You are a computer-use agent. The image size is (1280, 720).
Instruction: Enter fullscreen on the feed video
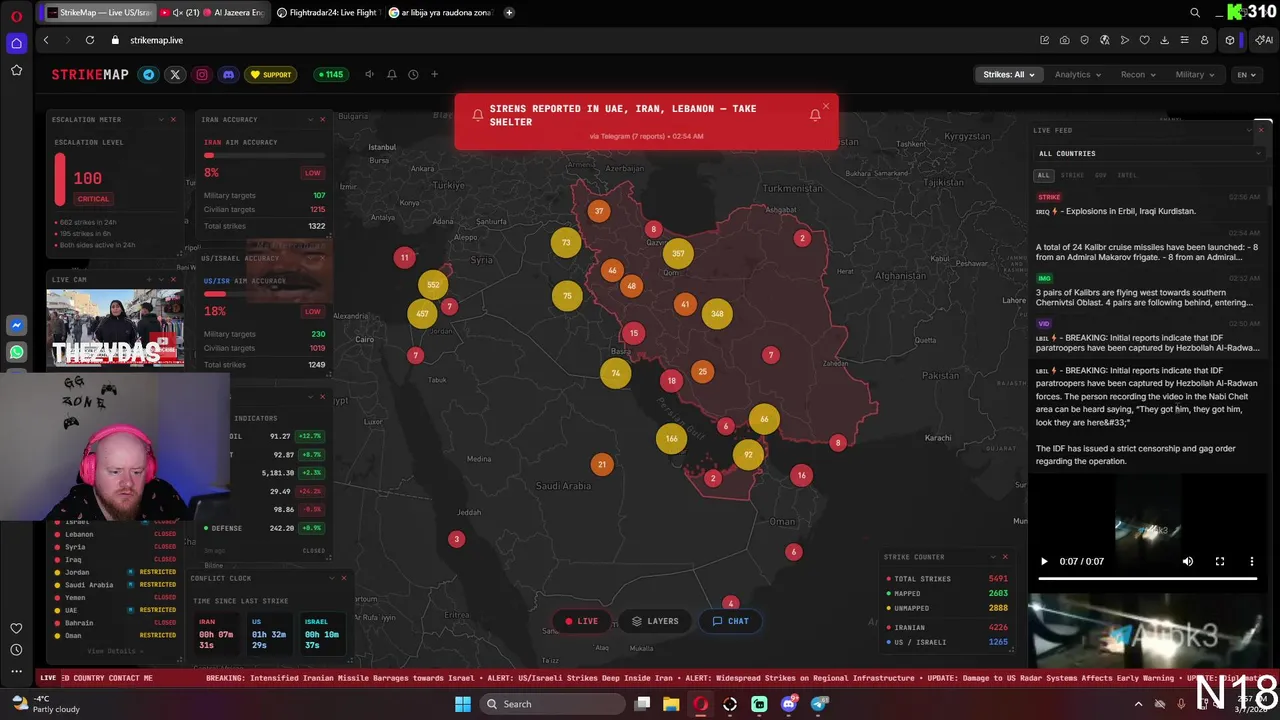click(1220, 561)
